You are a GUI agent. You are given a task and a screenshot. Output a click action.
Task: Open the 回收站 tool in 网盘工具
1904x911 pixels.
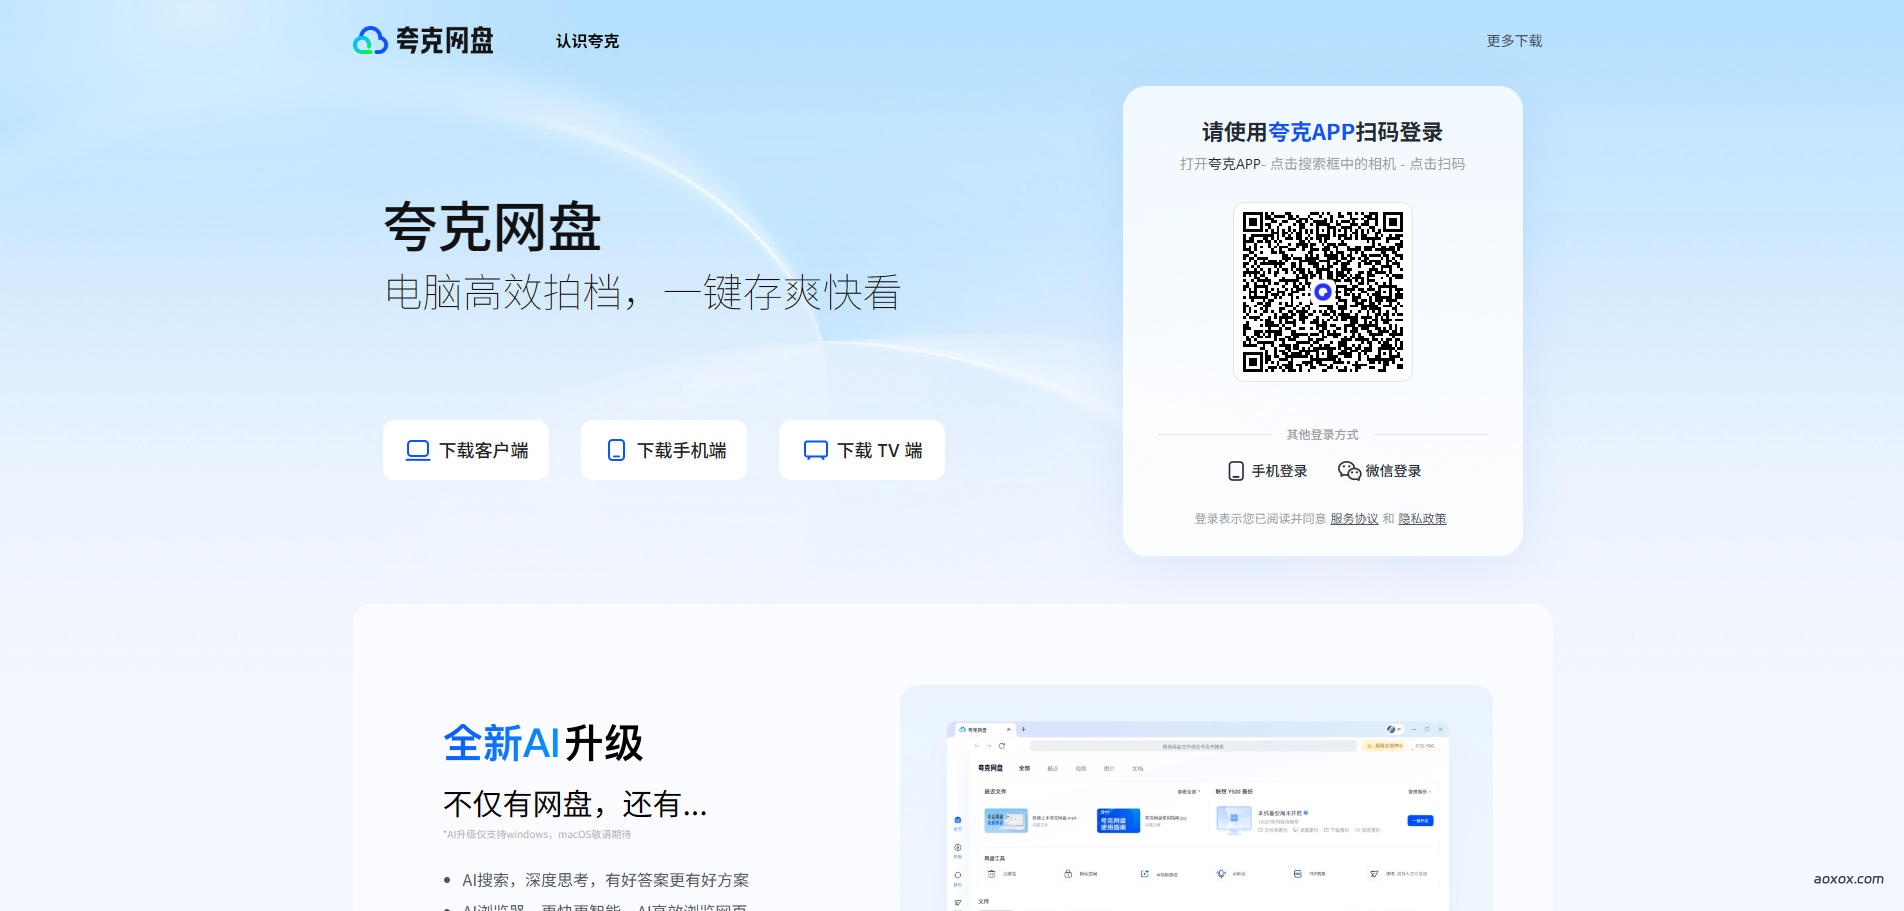[x=991, y=873]
